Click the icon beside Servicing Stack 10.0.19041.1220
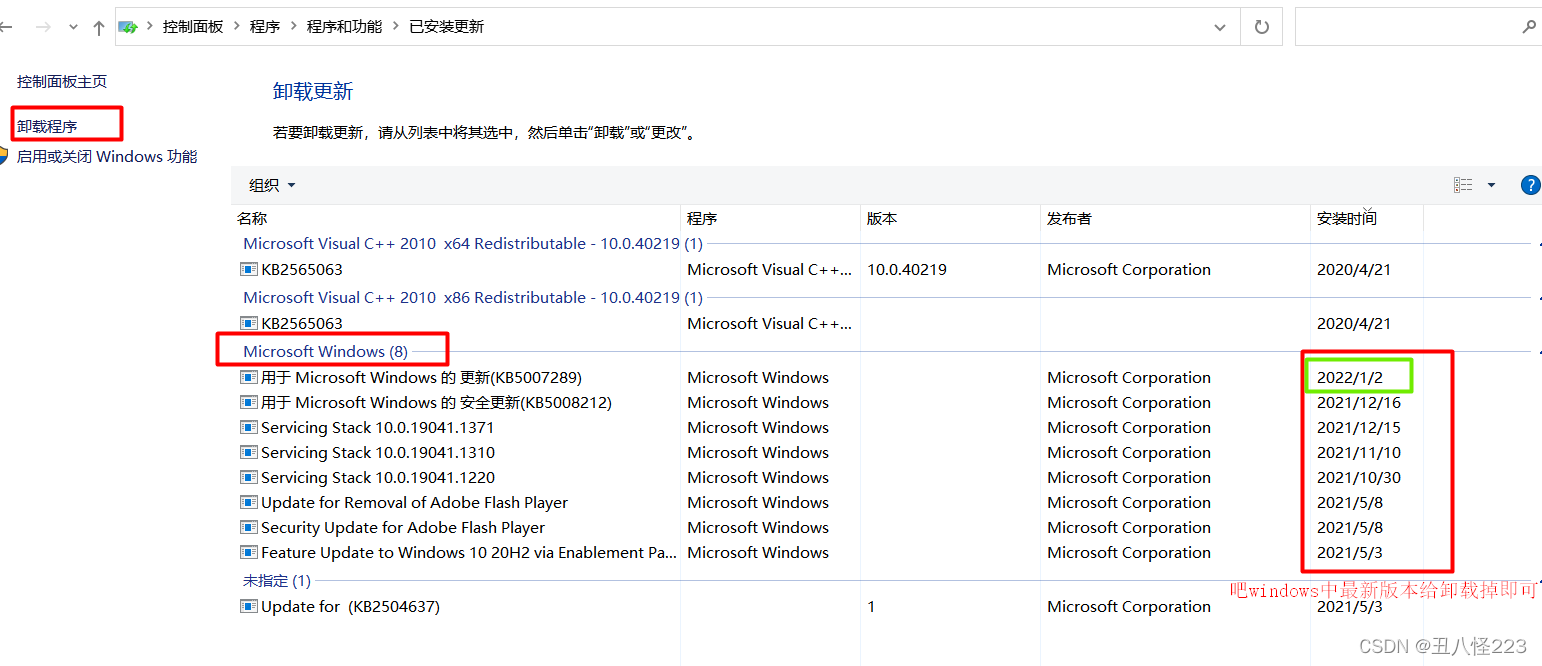Screen dimensions: 1542x666 click(249, 477)
